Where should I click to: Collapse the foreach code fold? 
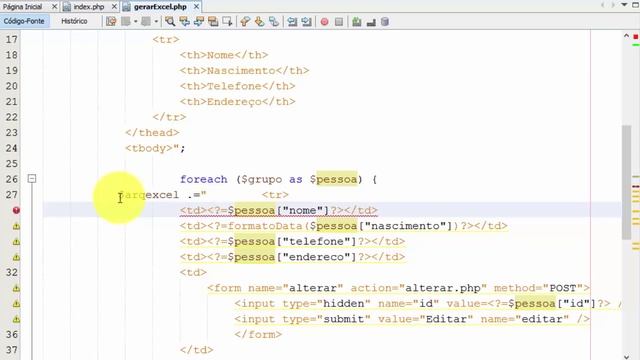coord(32,178)
